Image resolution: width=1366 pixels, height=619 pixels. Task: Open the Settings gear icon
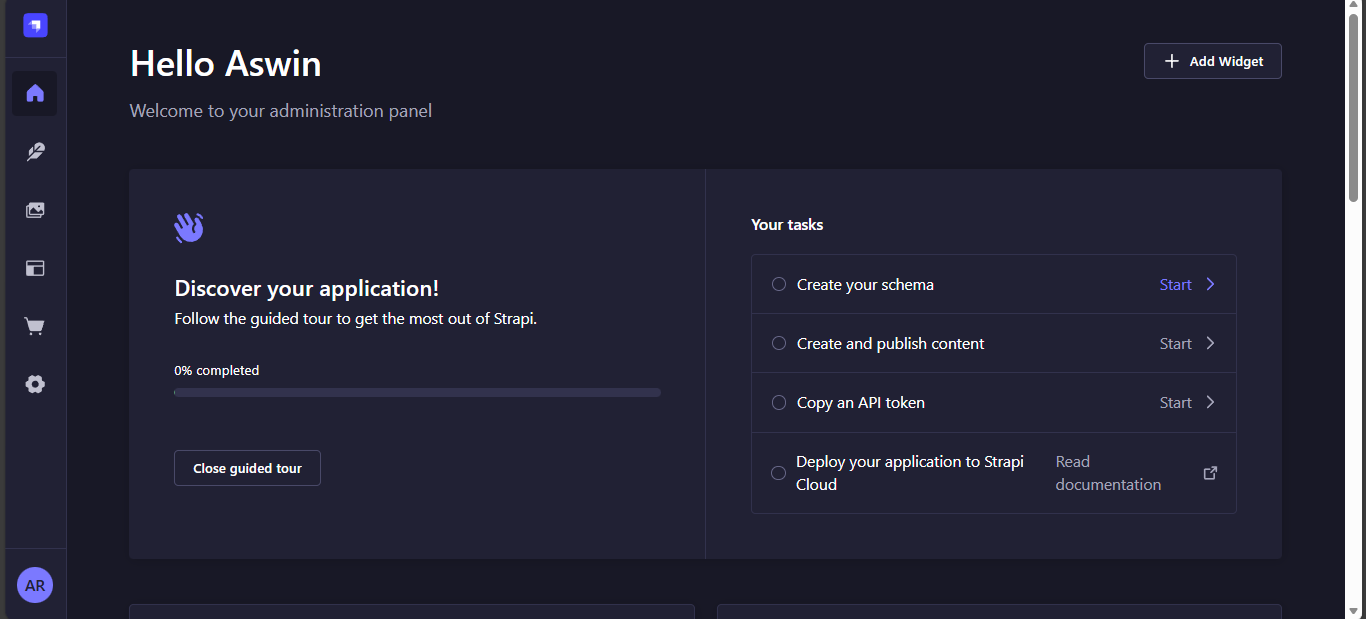point(35,384)
